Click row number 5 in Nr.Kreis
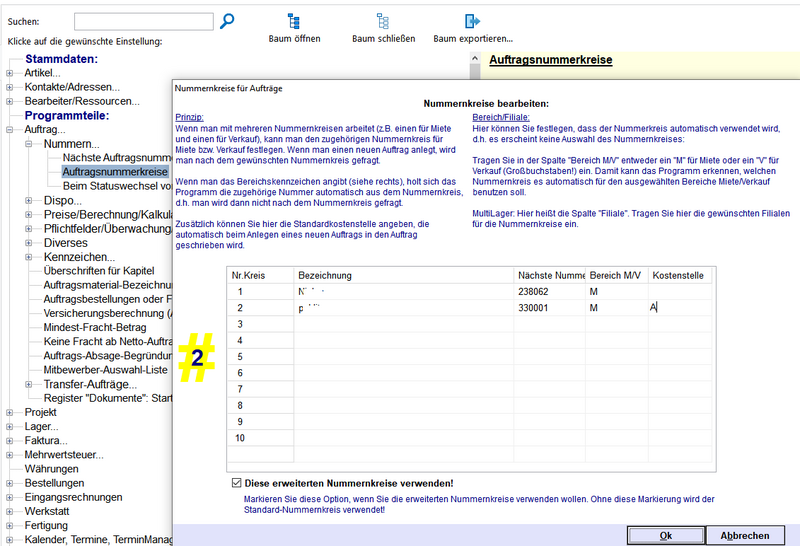Image resolution: width=800 pixels, height=546 pixels. (x=260, y=357)
